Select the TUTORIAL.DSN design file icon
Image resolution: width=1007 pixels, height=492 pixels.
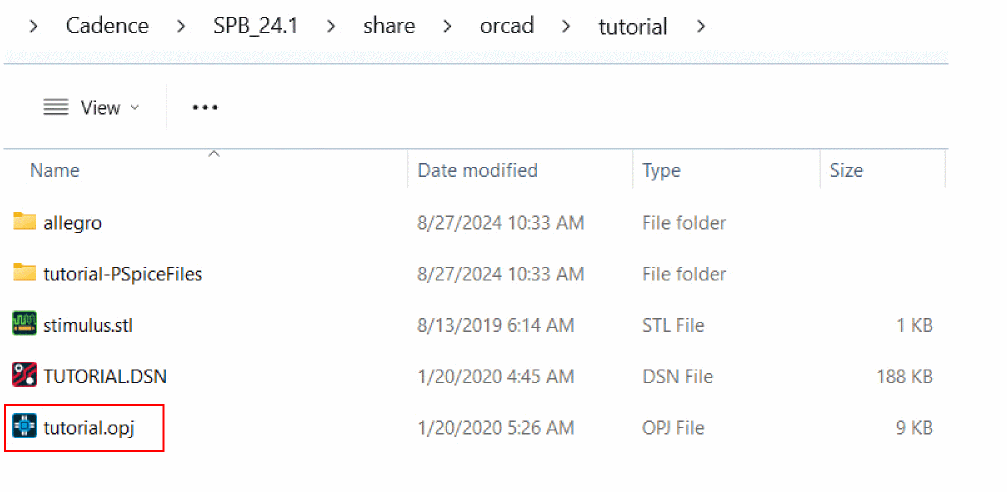click(x=24, y=376)
